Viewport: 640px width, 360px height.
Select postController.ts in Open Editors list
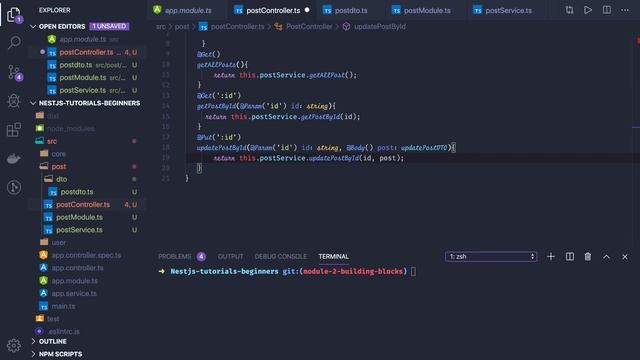[x=86, y=52]
